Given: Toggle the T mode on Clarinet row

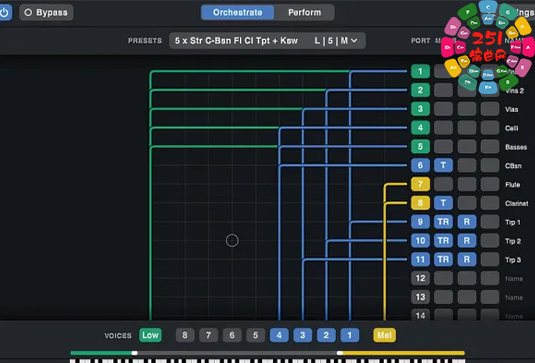Looking at the screenshot, I should click(x=443, y=203).
